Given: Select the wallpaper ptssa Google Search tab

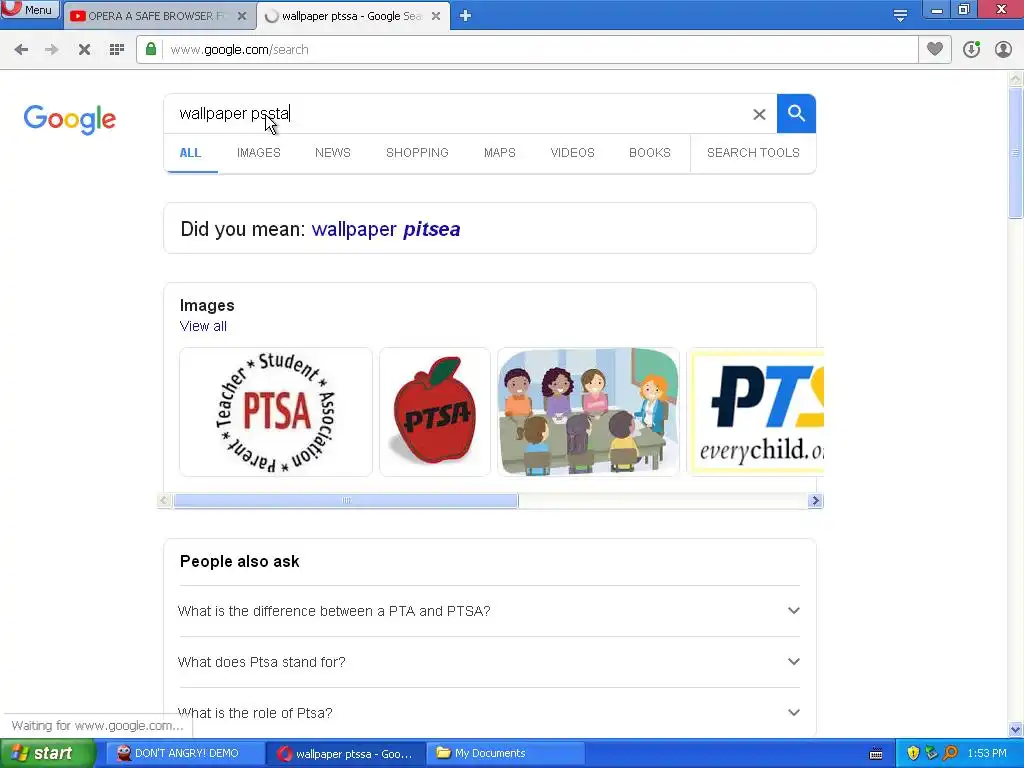Looking at the screenshot, I should click(x=353, y=16).
